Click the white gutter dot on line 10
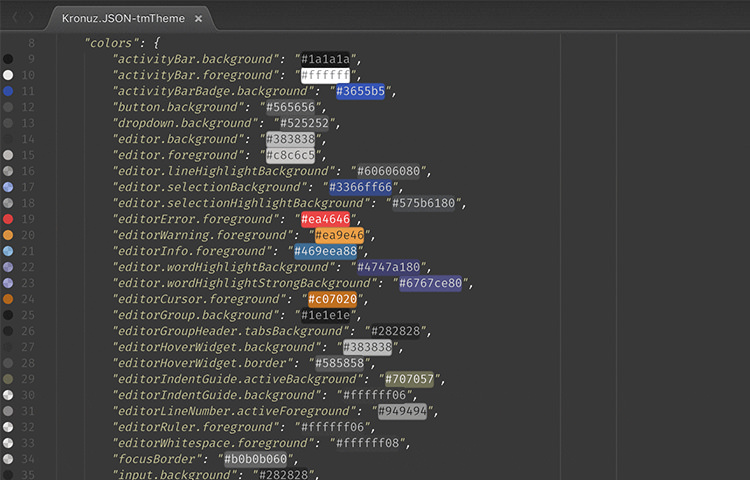The height and width of the screenshot is (480, 750). 8,75
